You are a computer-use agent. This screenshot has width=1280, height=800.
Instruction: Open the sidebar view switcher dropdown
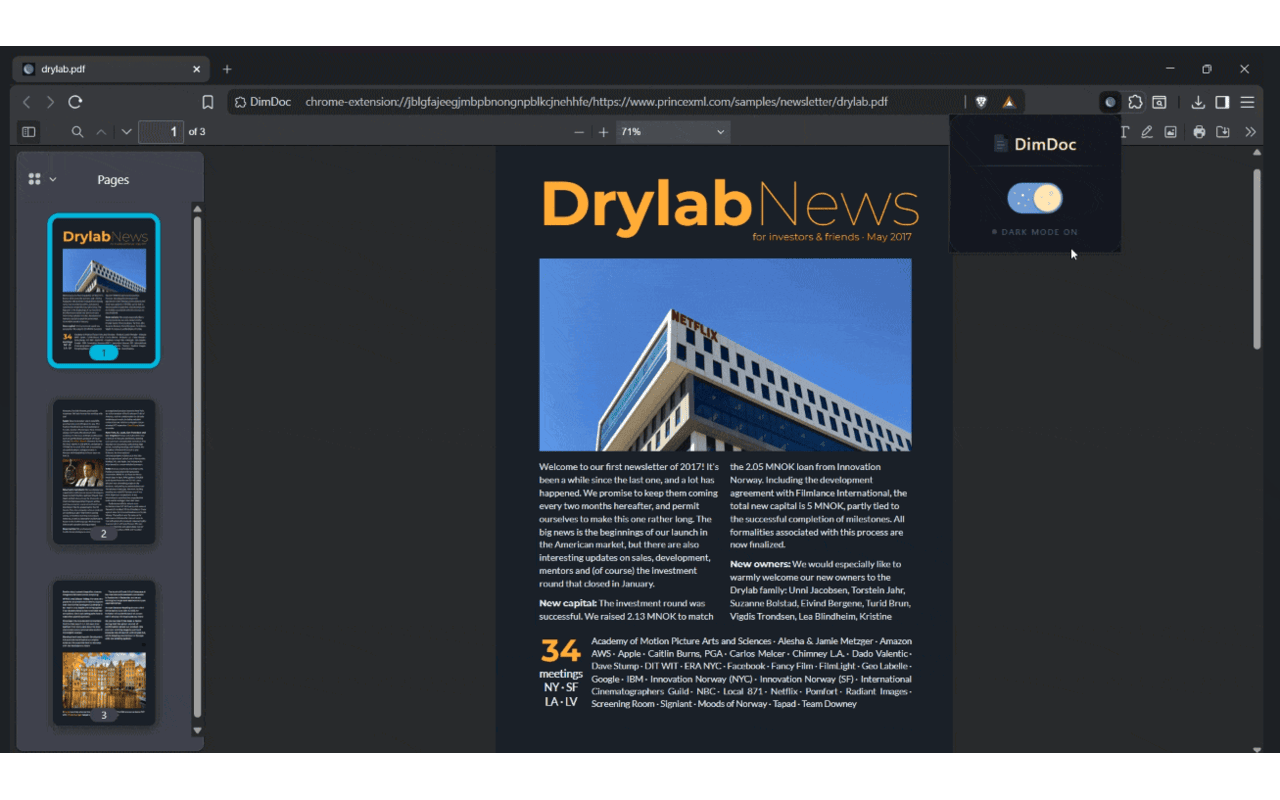41,179
